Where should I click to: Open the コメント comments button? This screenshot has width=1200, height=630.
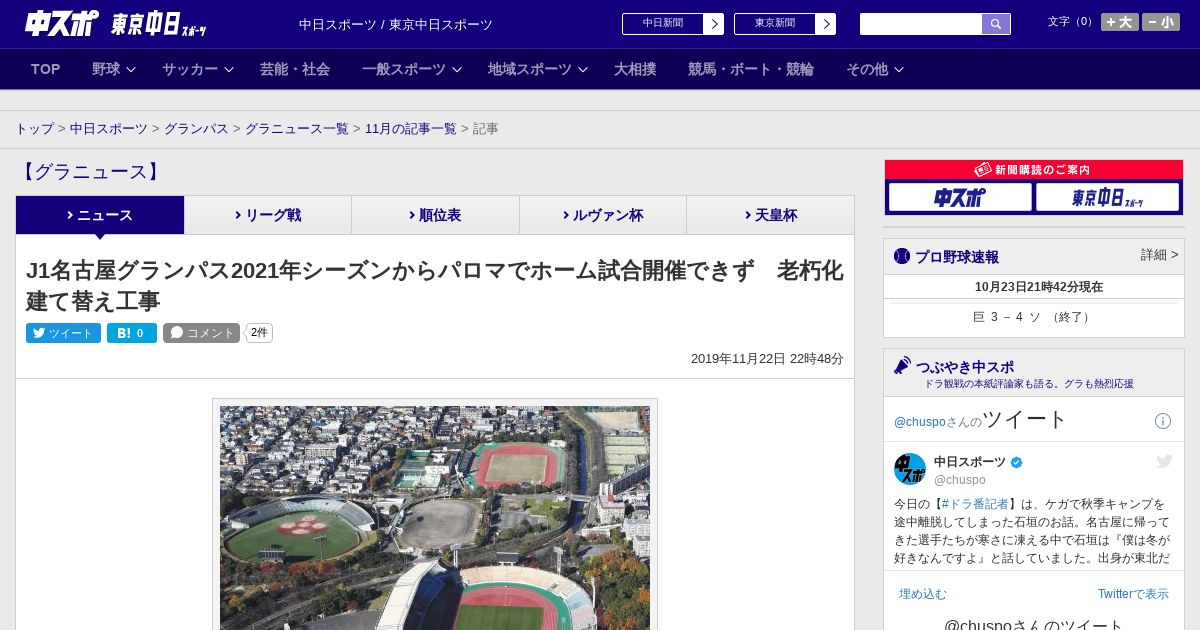pos(201,333)
